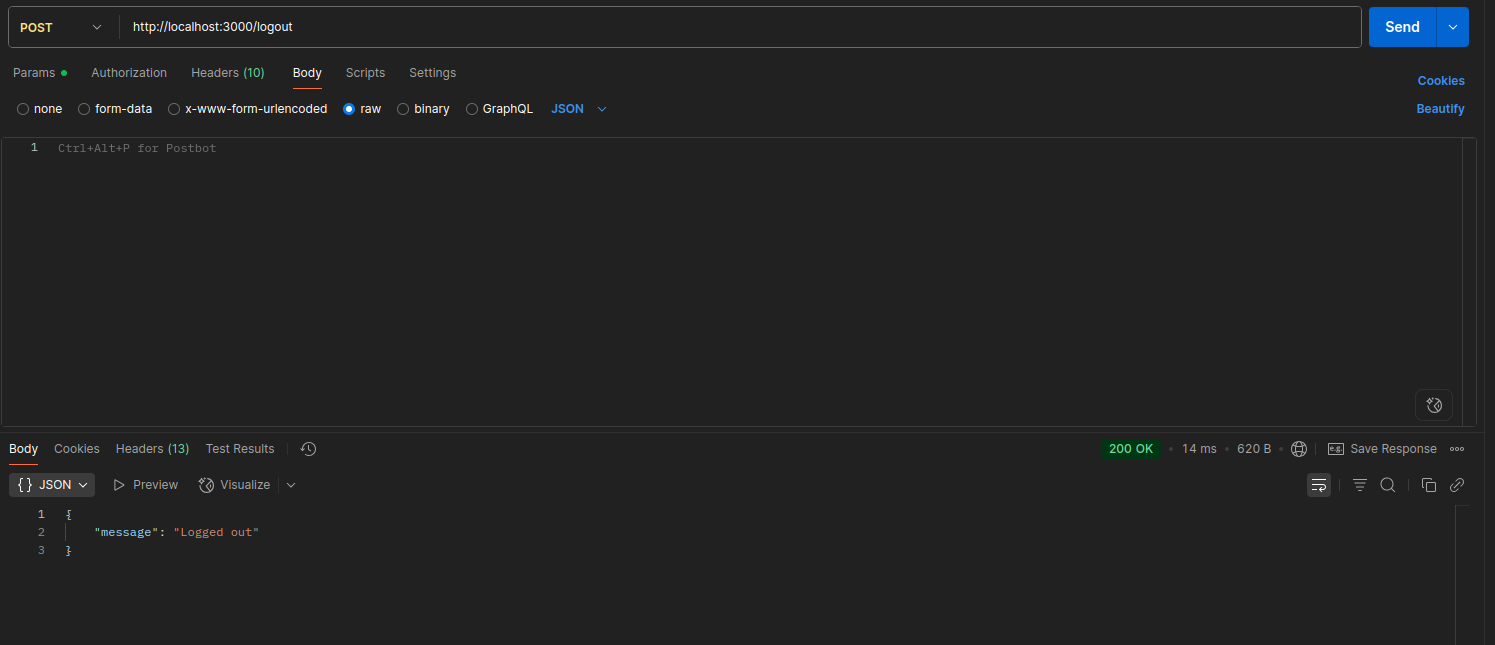Click the 200 OK status badge
The width and height of the screenshot is (1495, 645).
1131,449
